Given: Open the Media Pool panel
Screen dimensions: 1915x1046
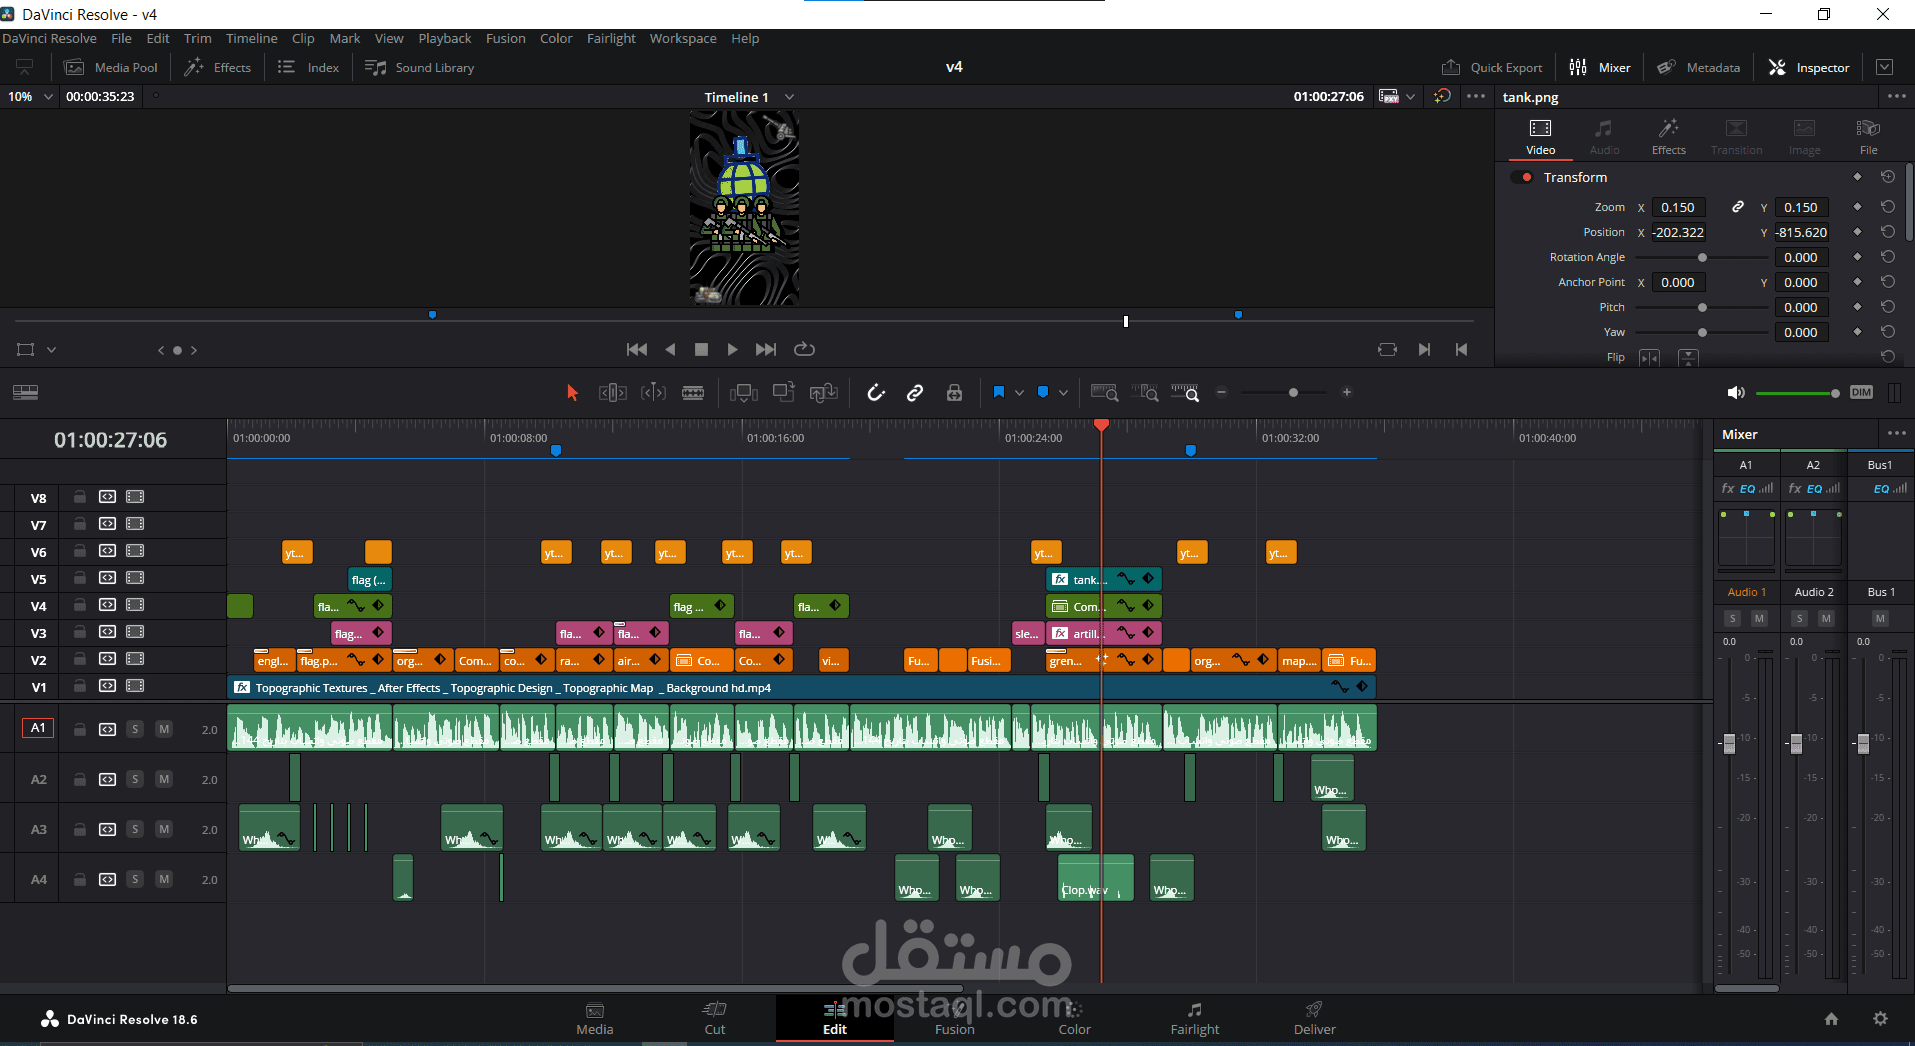Looking at the screenshot, I should coord(111,67).
